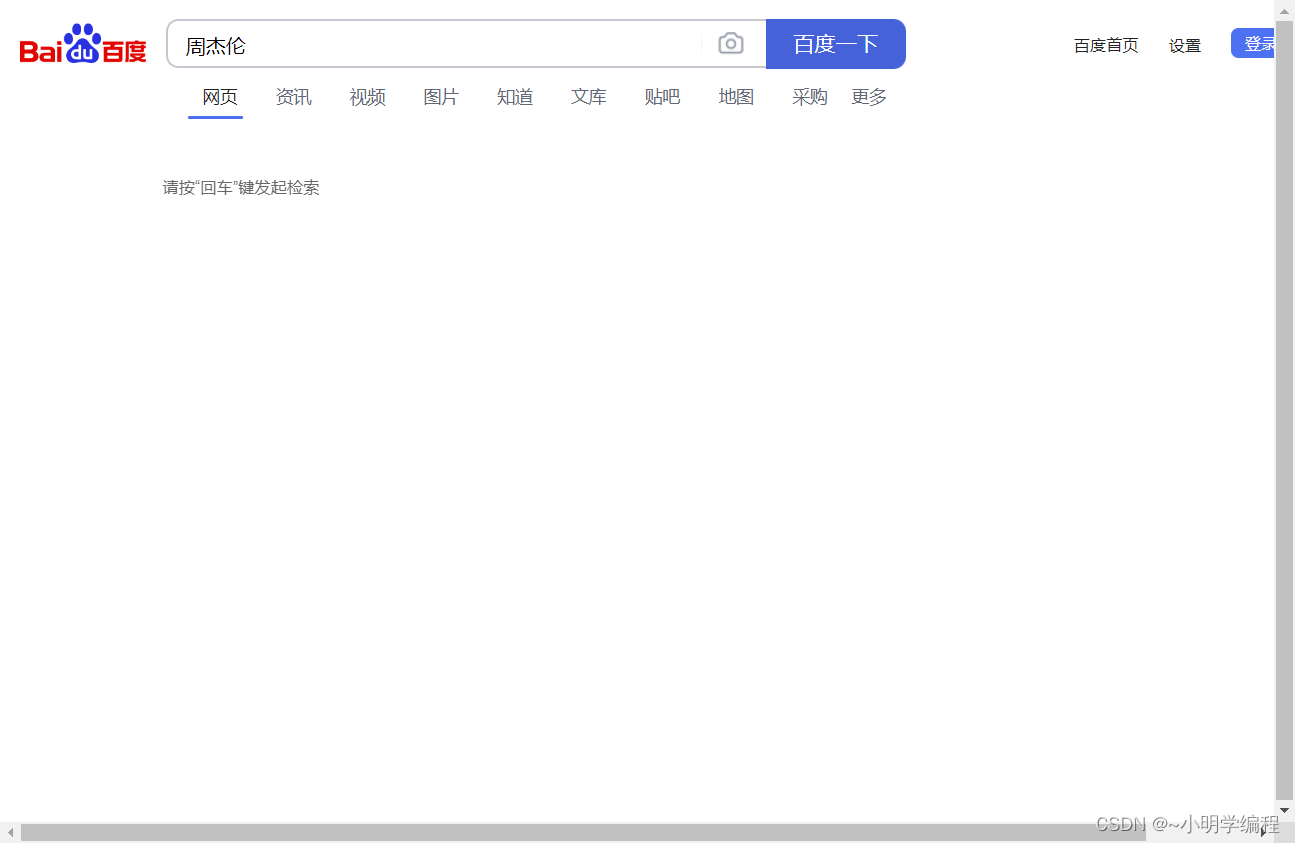Open the 贴吧 tab

click(662, 97)
